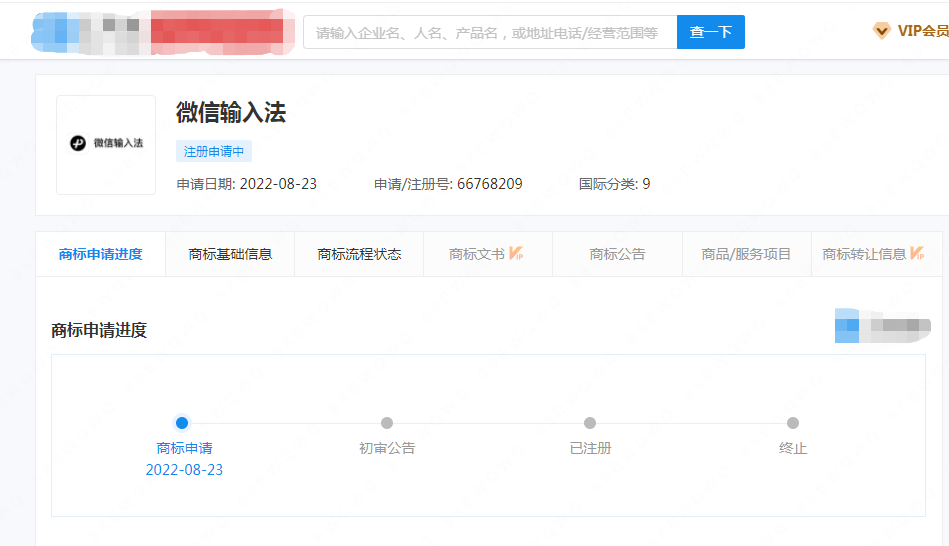Open the 商标文书 tab
The width and height of the screenshot is (949, 546).
[477, 254]
